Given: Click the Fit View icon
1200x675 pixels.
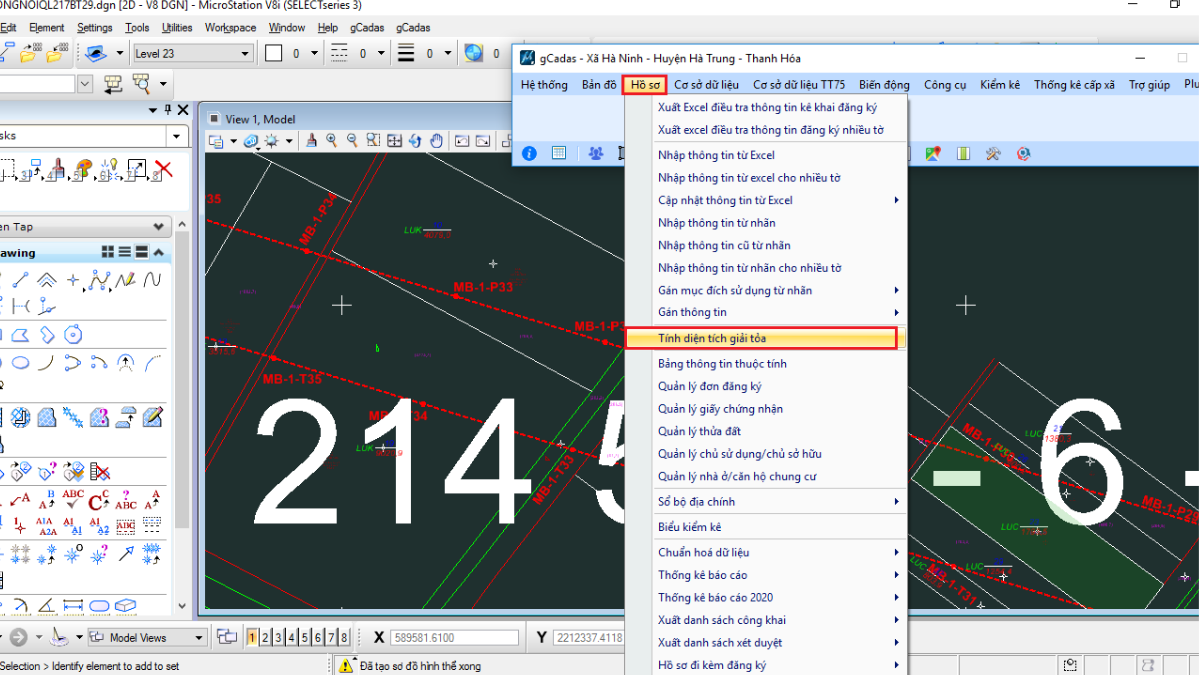Looking at the screenshot, I should point(395,141).
